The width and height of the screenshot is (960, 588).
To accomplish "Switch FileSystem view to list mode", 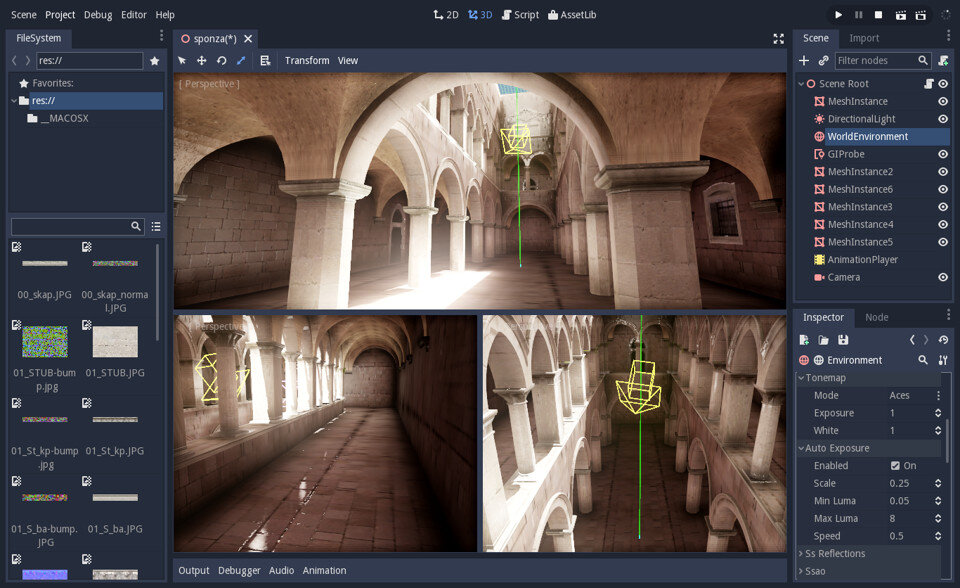I will click(x=156, y=227).
